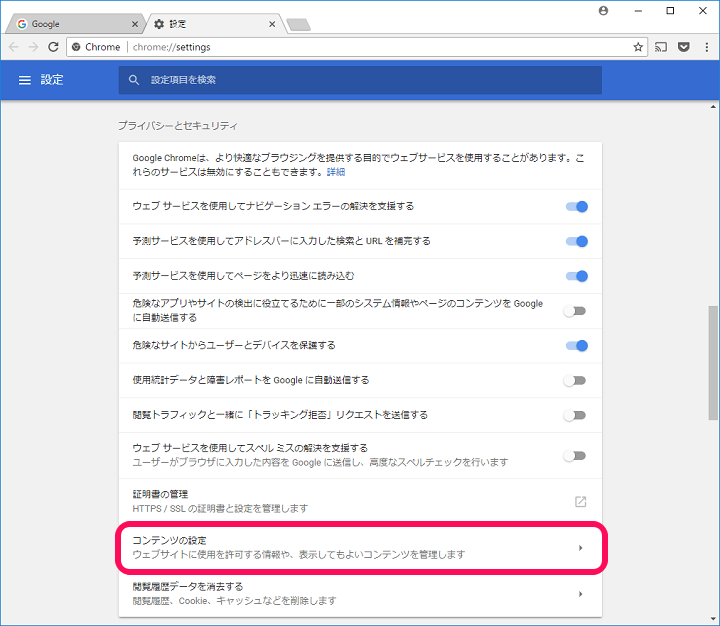Expand 閲覧履歴データを消去する with its arrow

click(x=580, y=594)
